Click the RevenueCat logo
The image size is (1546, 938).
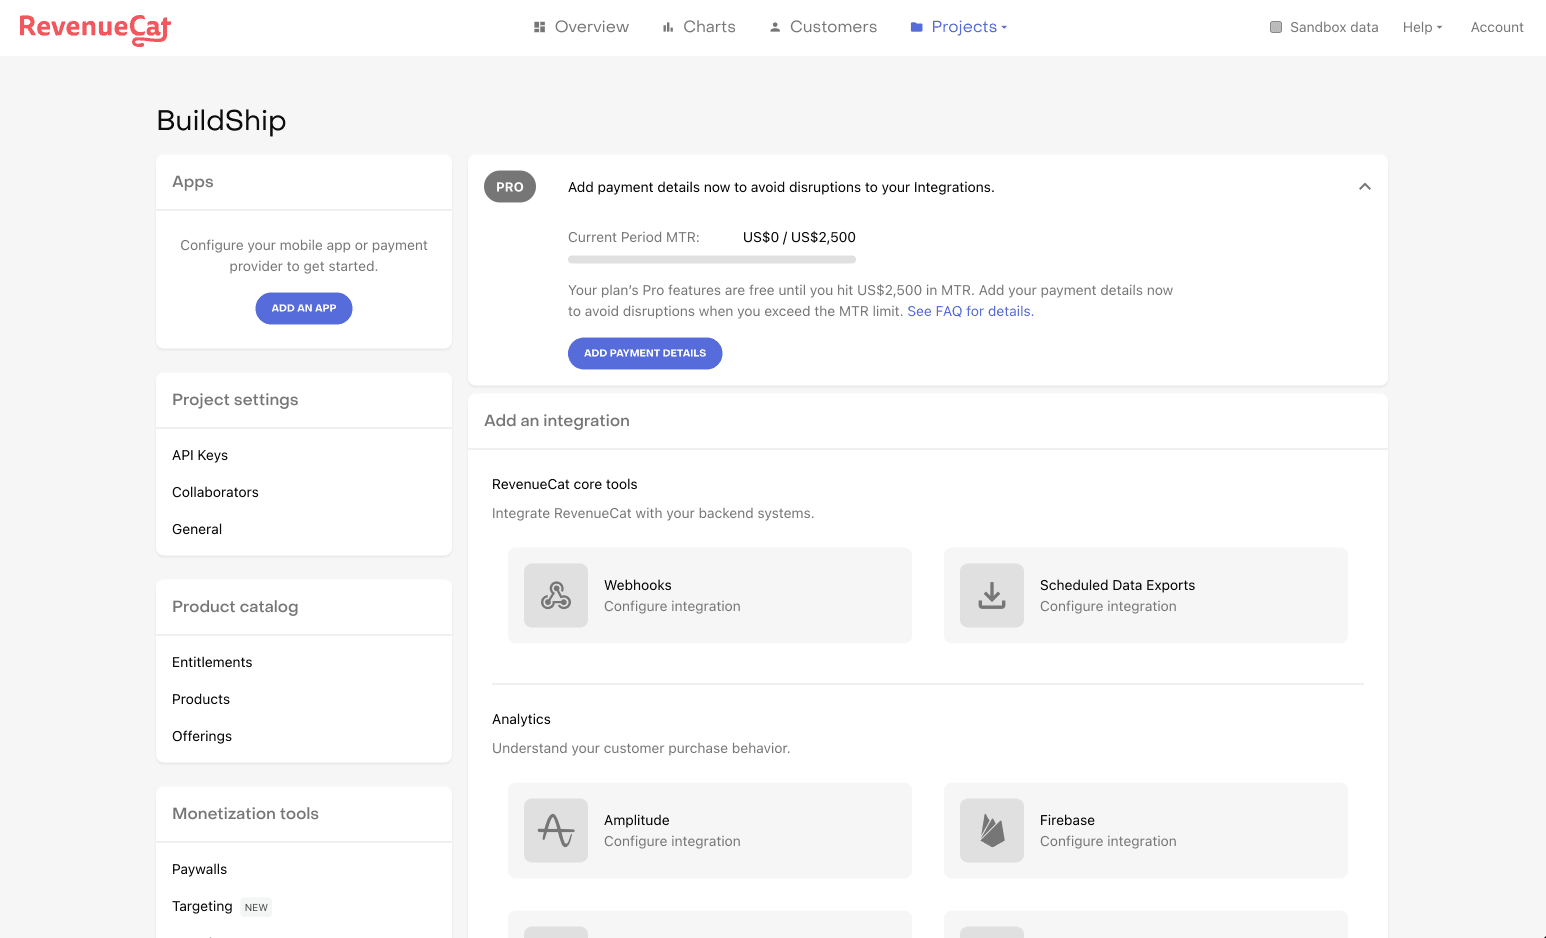(94, 29)
